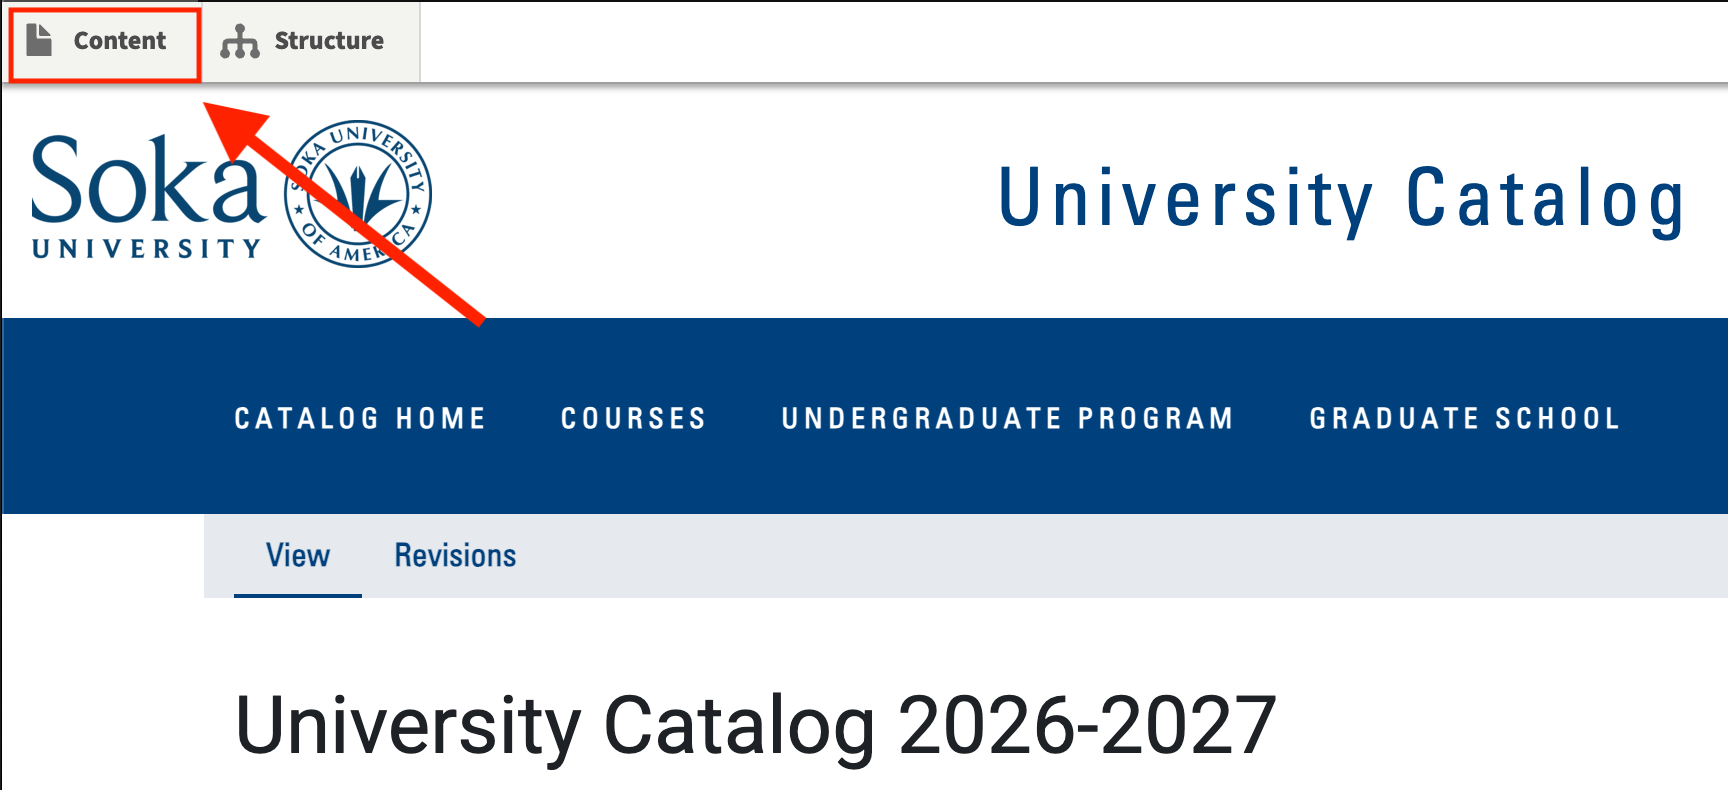Viewport: 1728px width, 790px height.
Task: Click the University Catalog 2026-2027 page heading
Action: (755, 725)
